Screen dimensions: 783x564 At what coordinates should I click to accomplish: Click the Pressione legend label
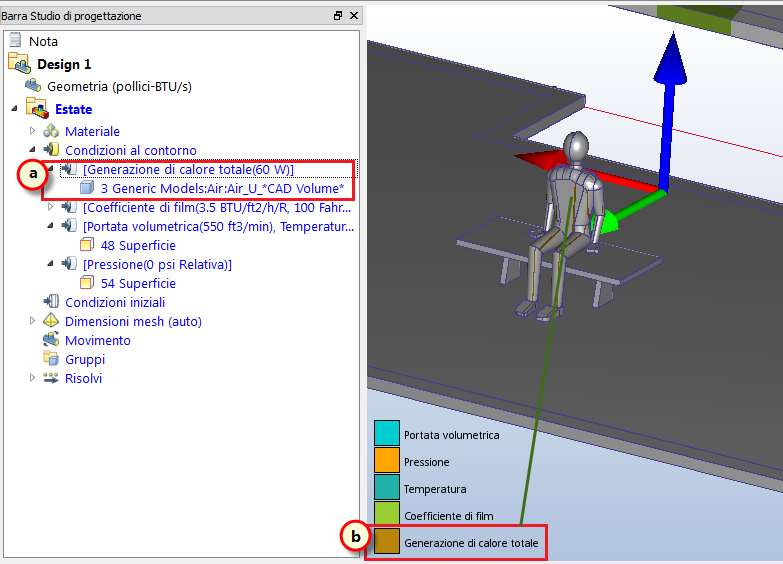pyautogui.click(x=426, y=462)
